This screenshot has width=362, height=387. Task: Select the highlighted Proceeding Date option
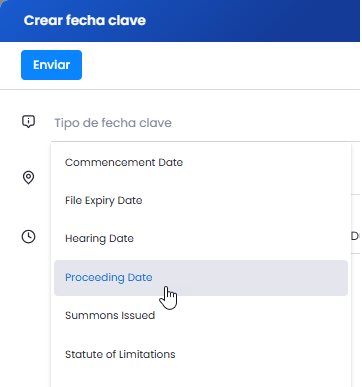coord(201,278)
